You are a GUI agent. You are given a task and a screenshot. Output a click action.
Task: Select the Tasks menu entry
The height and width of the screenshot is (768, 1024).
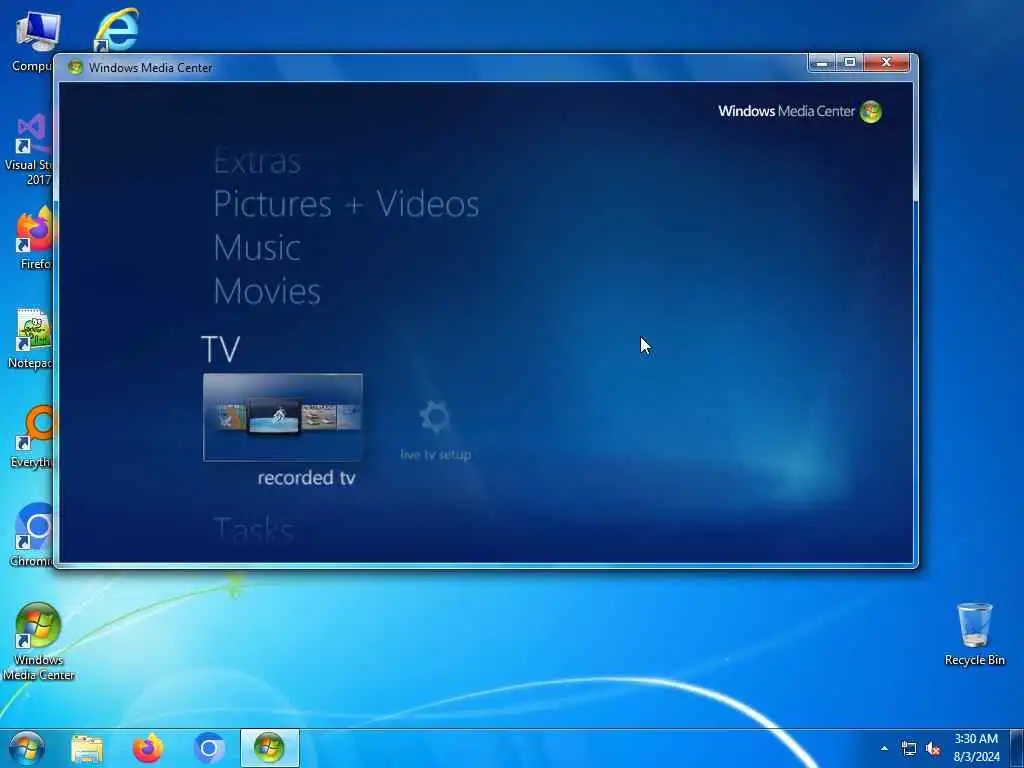pos(255,529)
